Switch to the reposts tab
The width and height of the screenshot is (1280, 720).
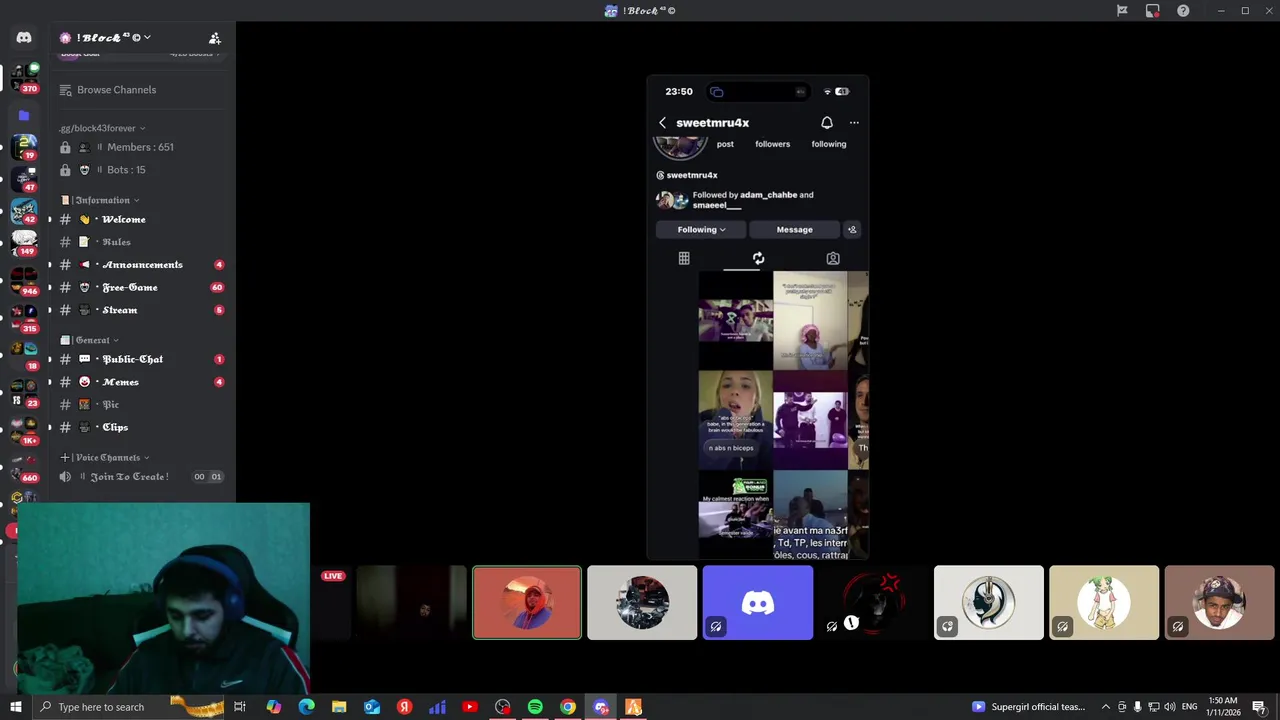click(x=758, y=258)
